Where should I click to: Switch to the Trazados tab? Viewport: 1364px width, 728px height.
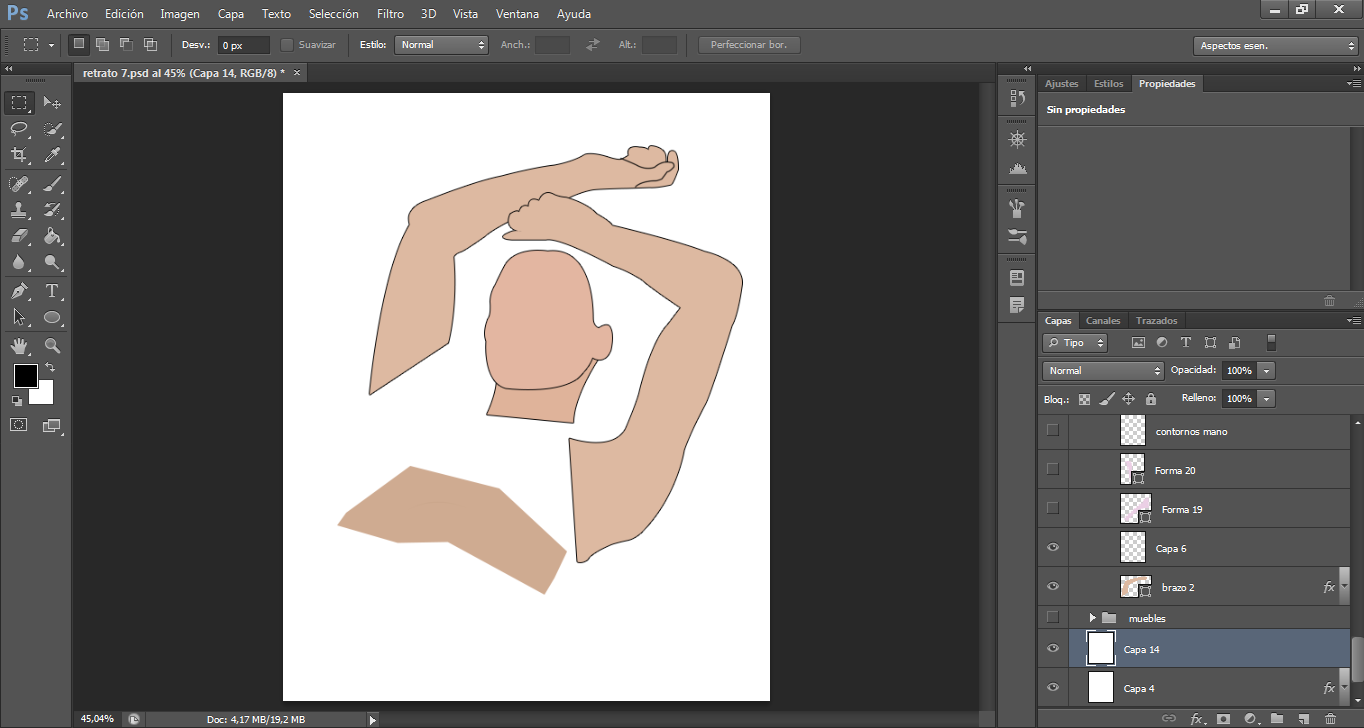[x=1157, y=321]
